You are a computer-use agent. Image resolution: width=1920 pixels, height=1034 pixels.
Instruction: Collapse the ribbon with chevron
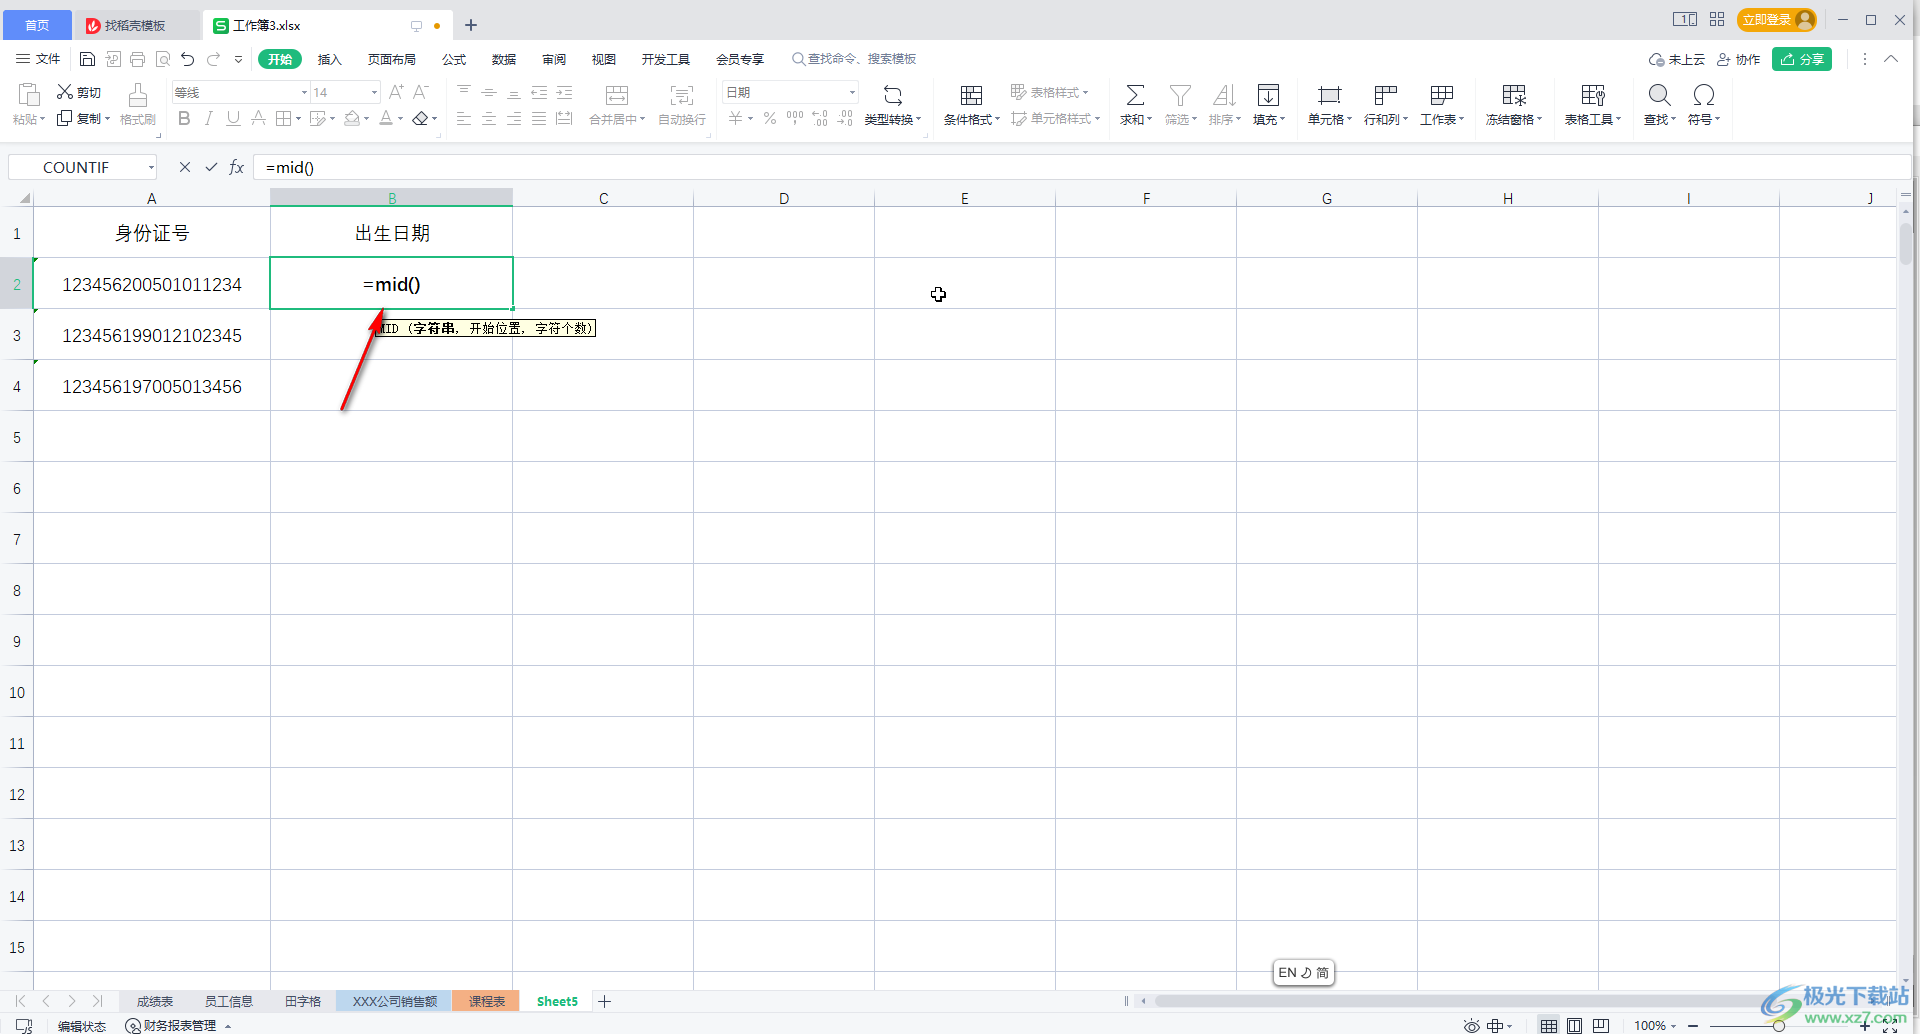1891,59
